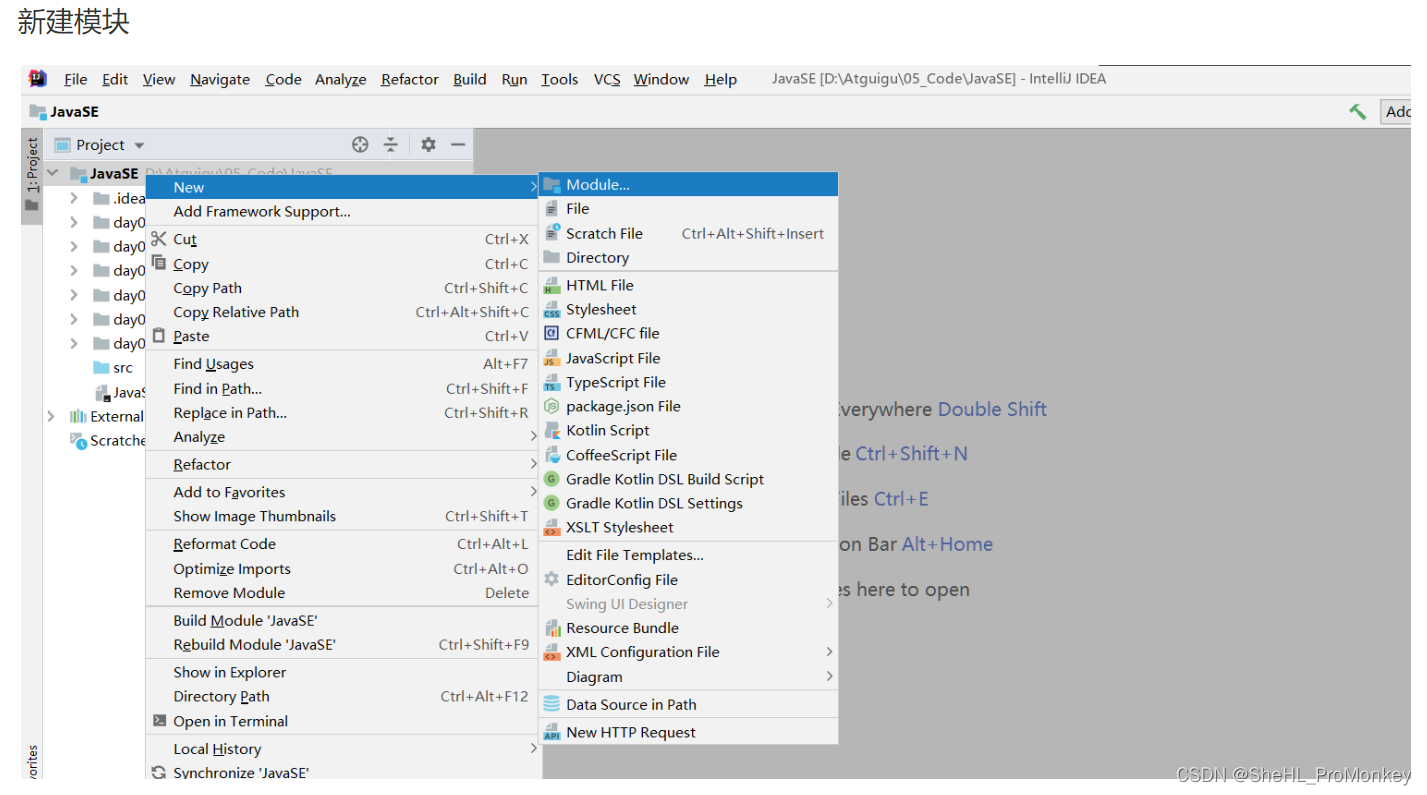This screenshot has width=1427, height=795.
Task: Expand Add to Favorites submenu
Action: 533,492
